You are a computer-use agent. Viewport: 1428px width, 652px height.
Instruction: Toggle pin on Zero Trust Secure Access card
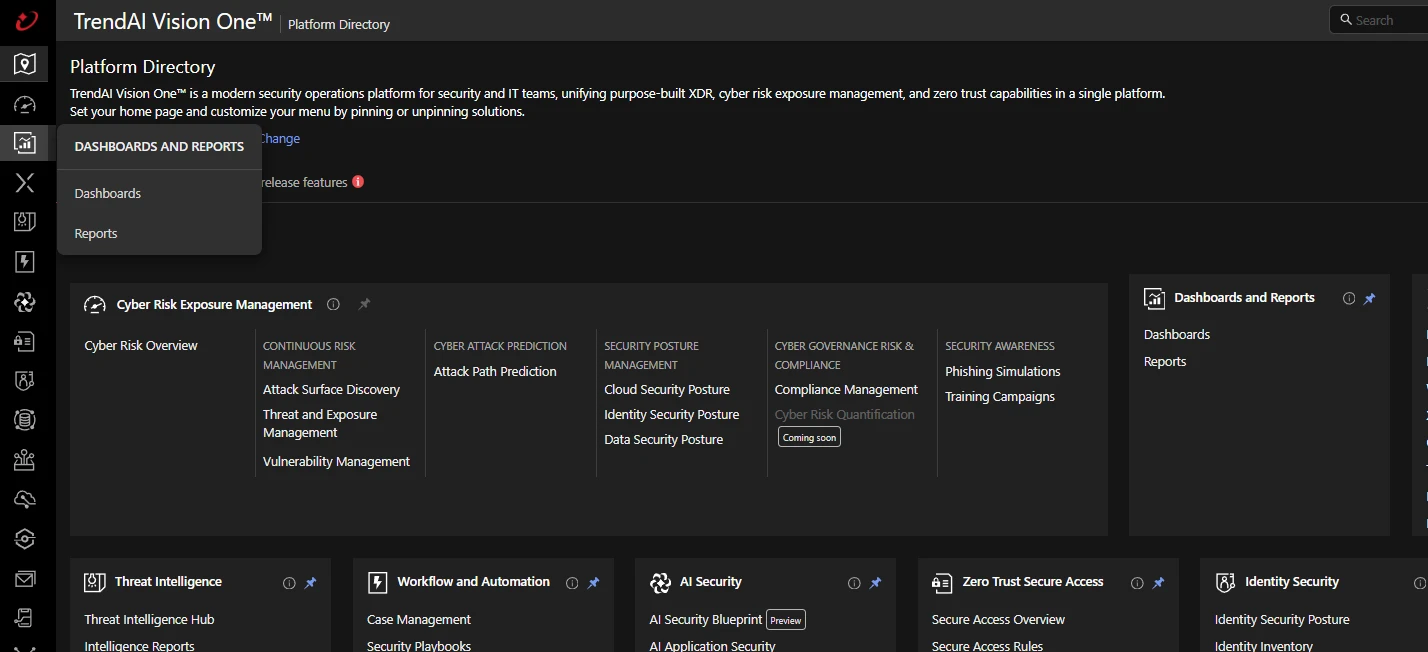(1158, 583)
